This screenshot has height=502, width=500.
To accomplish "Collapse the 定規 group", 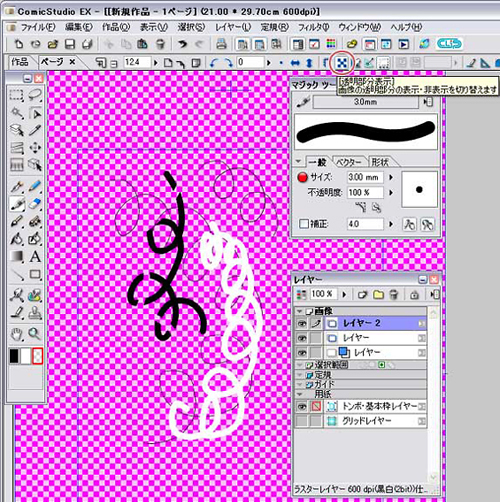I will [x=300, y=375].
